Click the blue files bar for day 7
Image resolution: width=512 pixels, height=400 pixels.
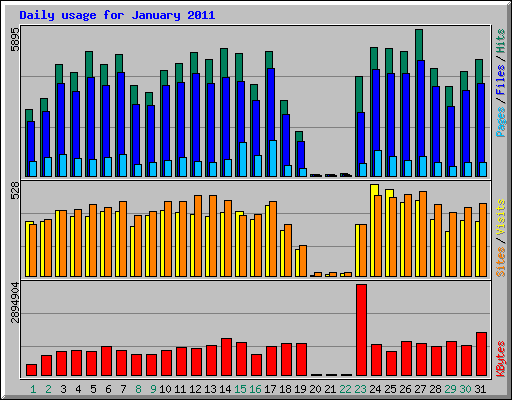pyautogui.click(x=121, y=113)
